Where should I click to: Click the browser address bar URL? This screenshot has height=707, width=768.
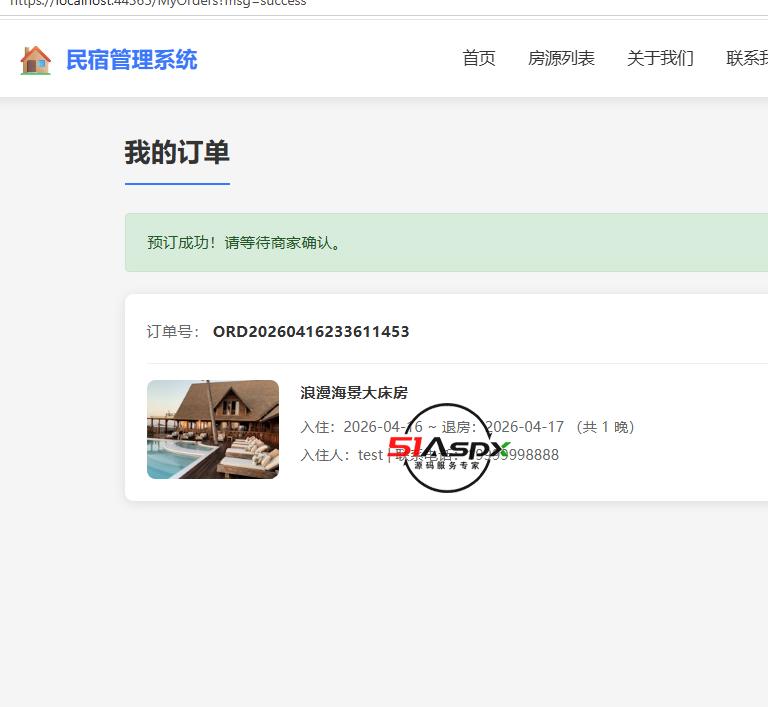point(158,3)
